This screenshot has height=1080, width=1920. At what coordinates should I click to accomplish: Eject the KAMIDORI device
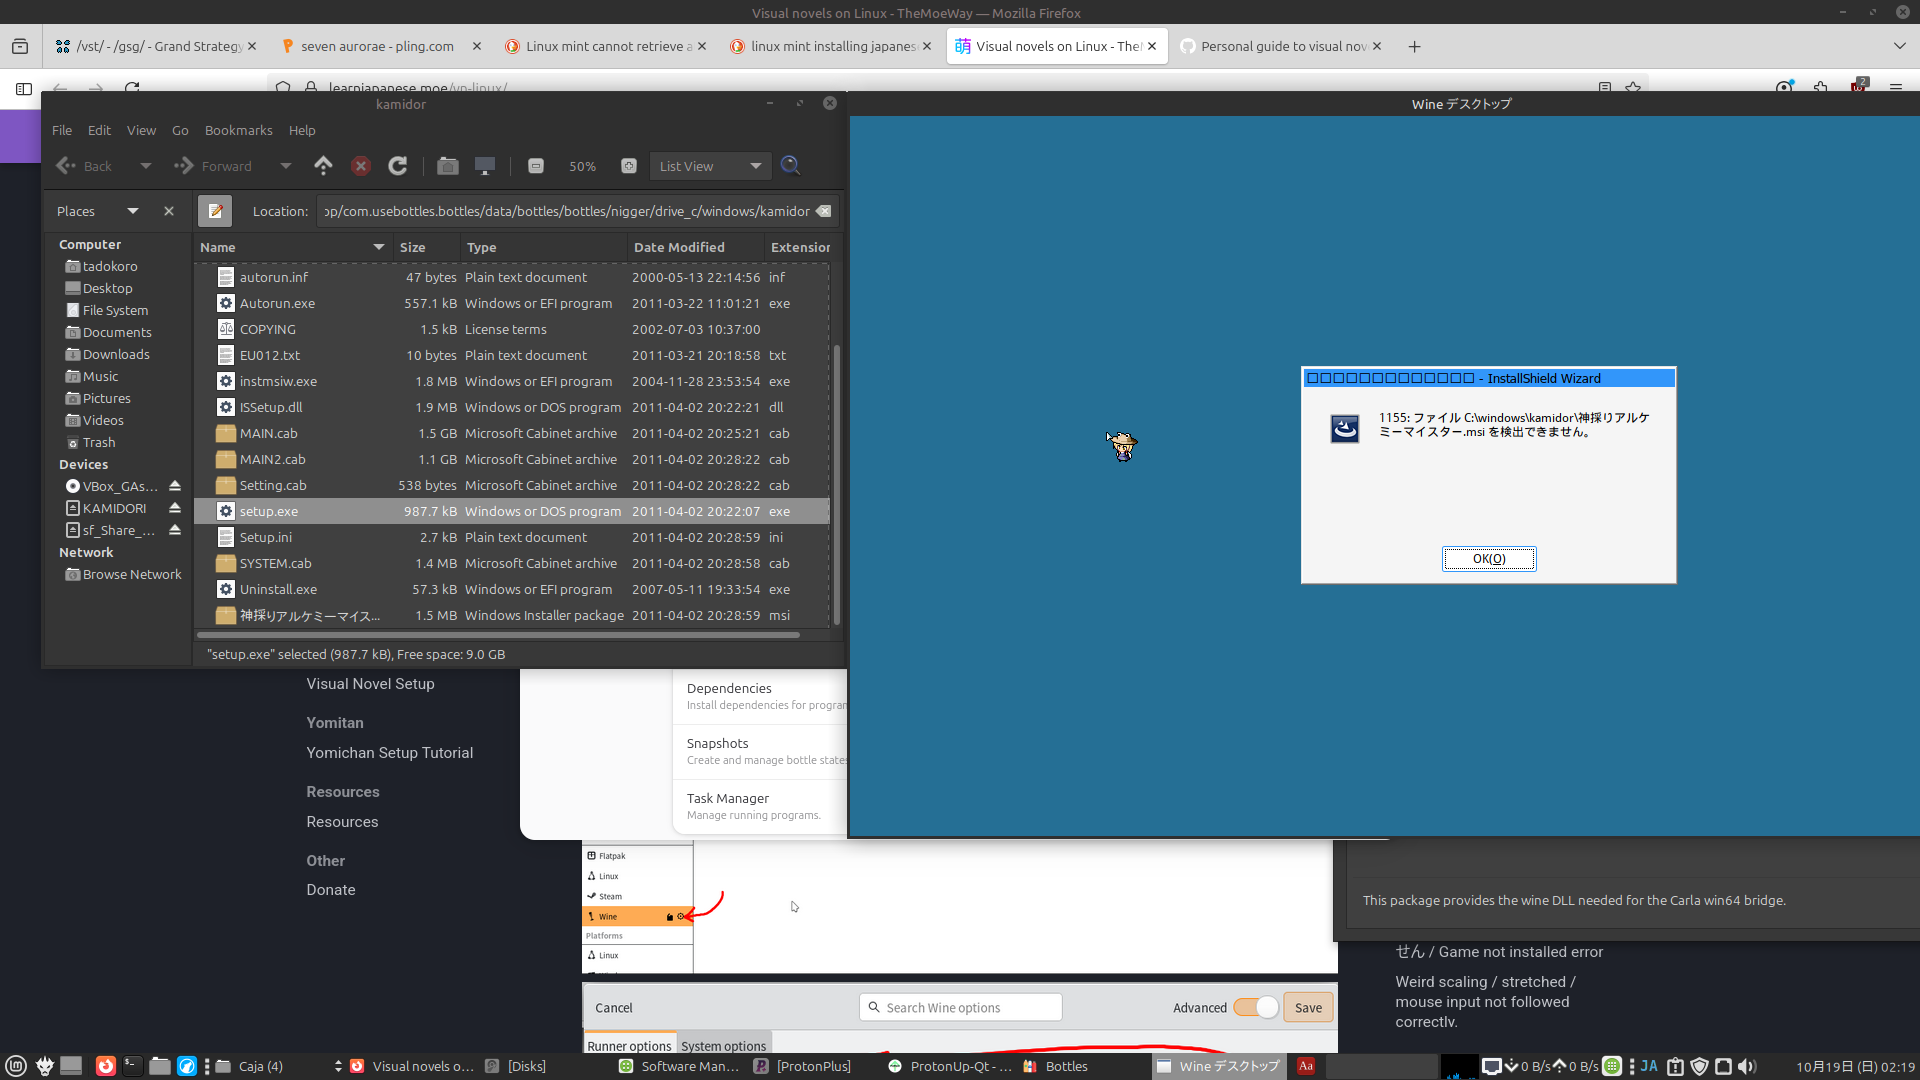(x=175, y=508)
